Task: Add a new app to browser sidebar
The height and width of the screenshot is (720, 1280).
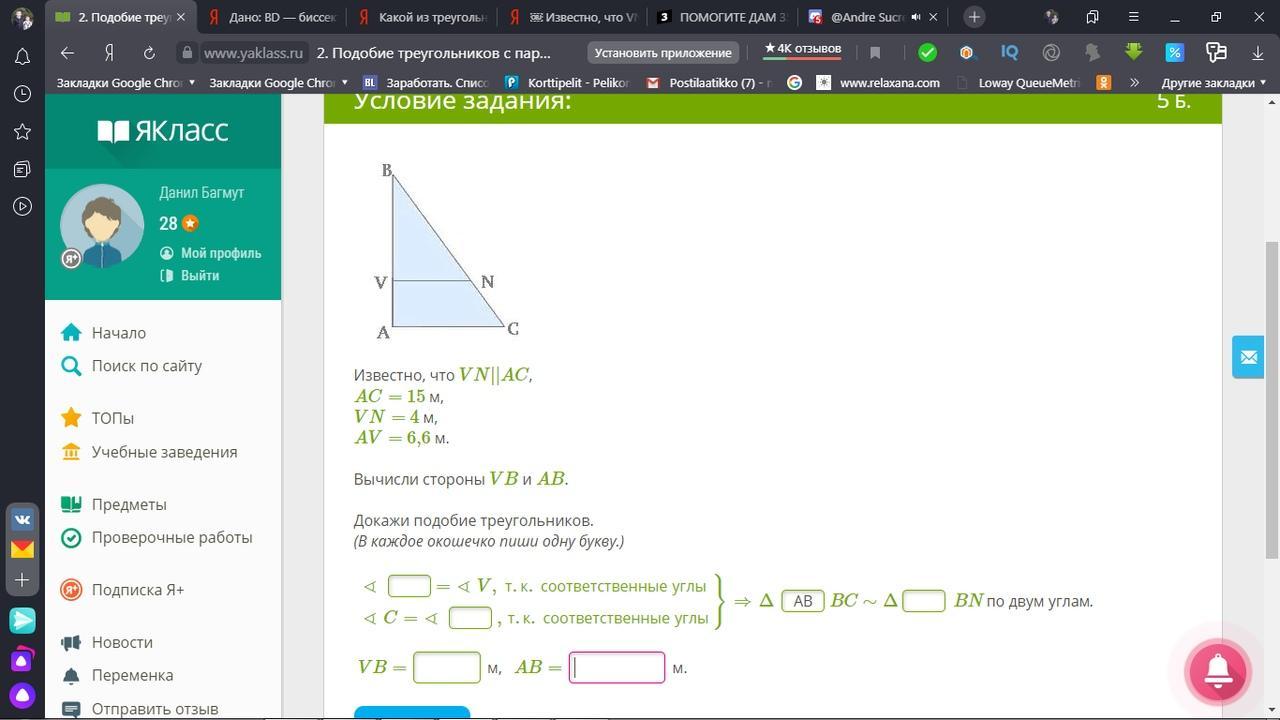Action: point(22,580)
